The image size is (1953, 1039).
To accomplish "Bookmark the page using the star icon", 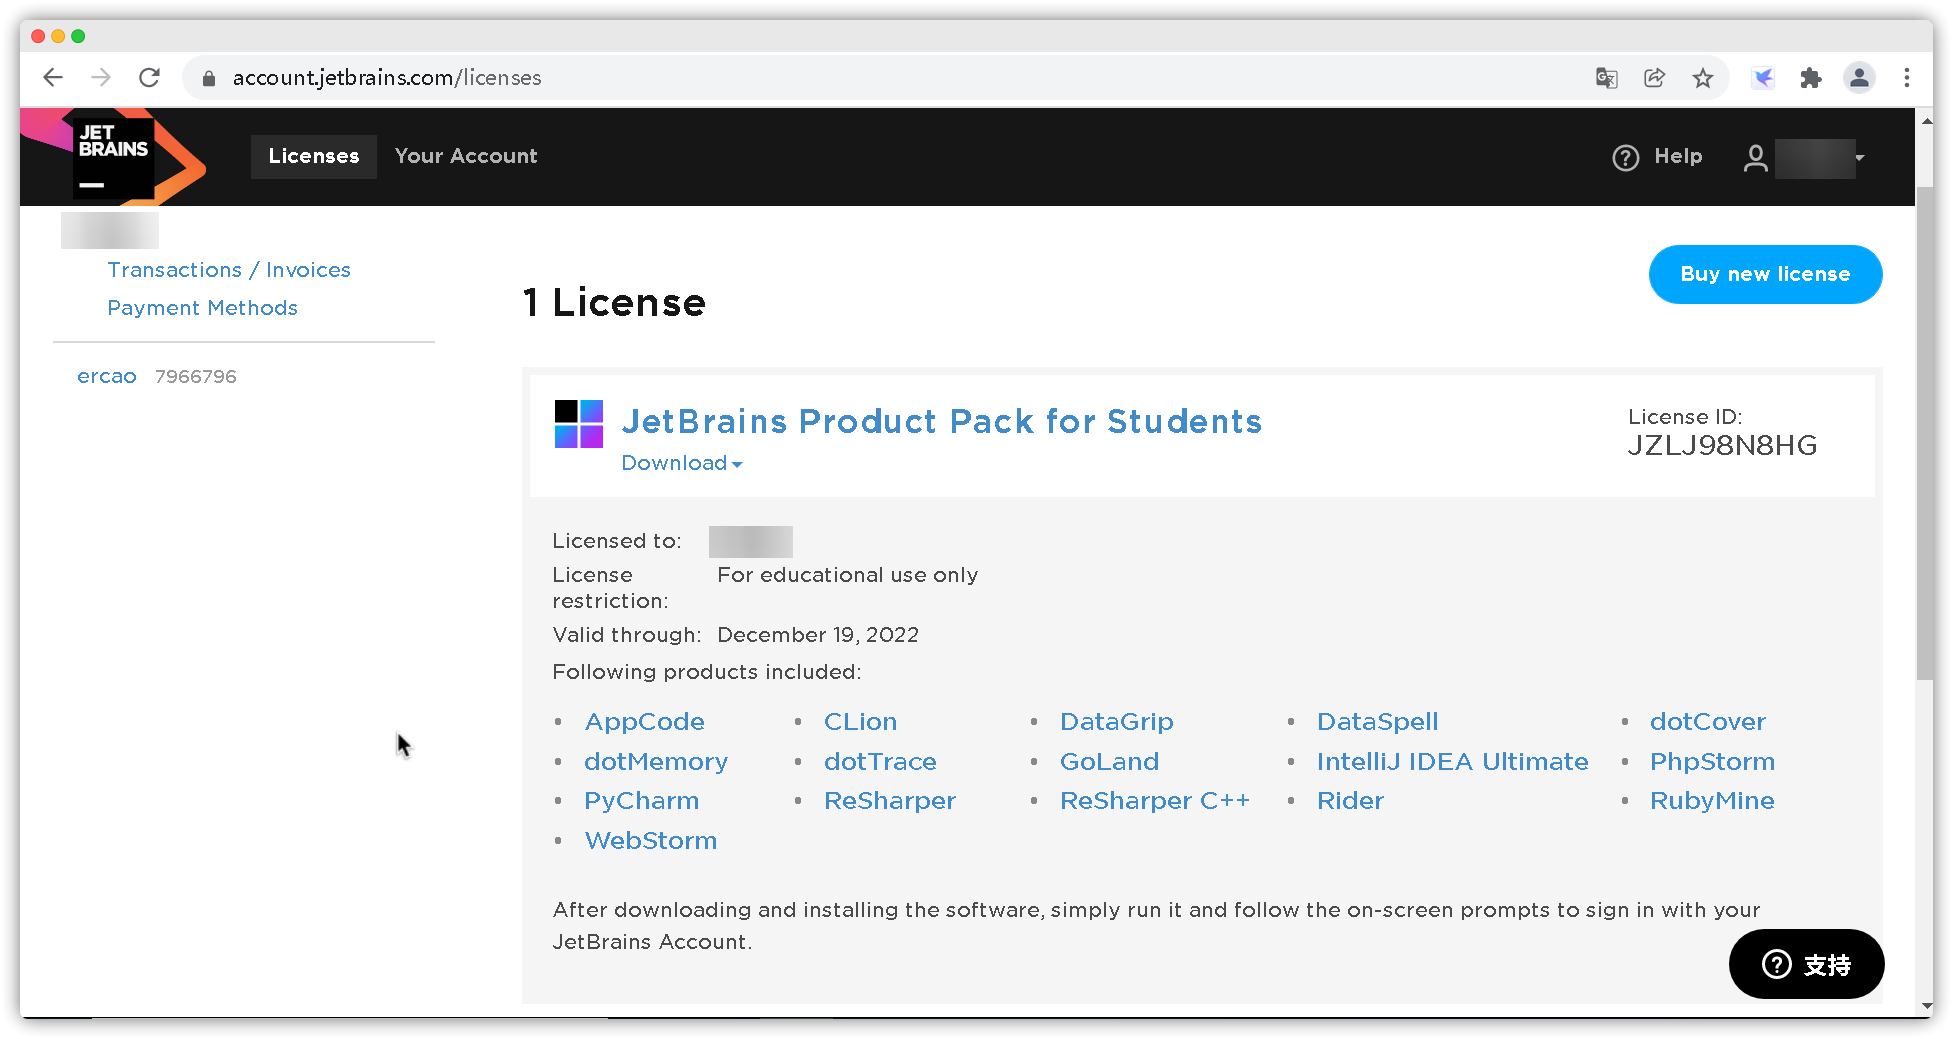I will click(x=1703, y=77).
